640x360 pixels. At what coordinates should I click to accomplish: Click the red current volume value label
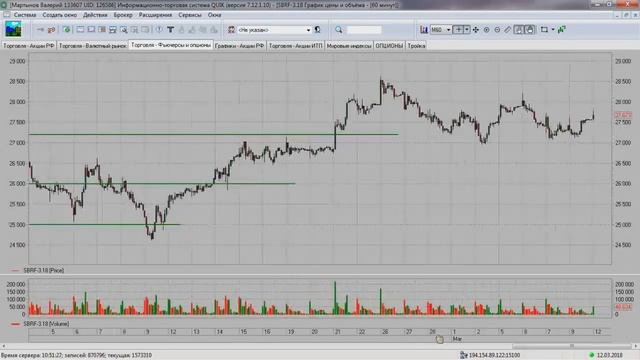[623, 307]
